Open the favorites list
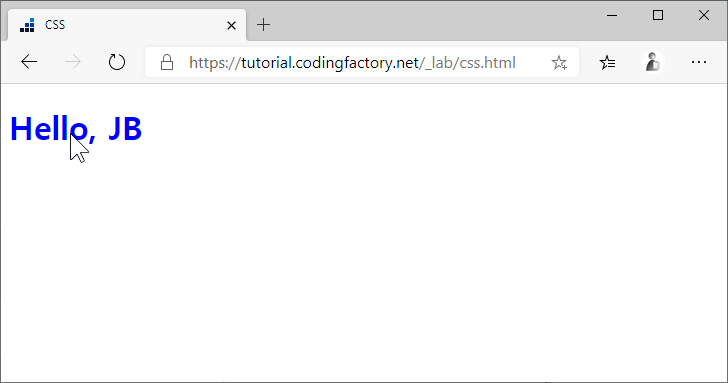The width and height of the screenshot is (728, 383). tap(607, 62)
